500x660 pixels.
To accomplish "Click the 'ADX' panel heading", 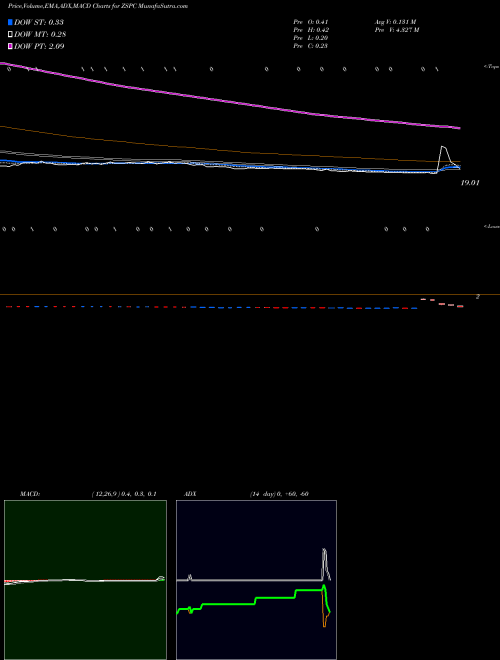I will click(190, 494).
